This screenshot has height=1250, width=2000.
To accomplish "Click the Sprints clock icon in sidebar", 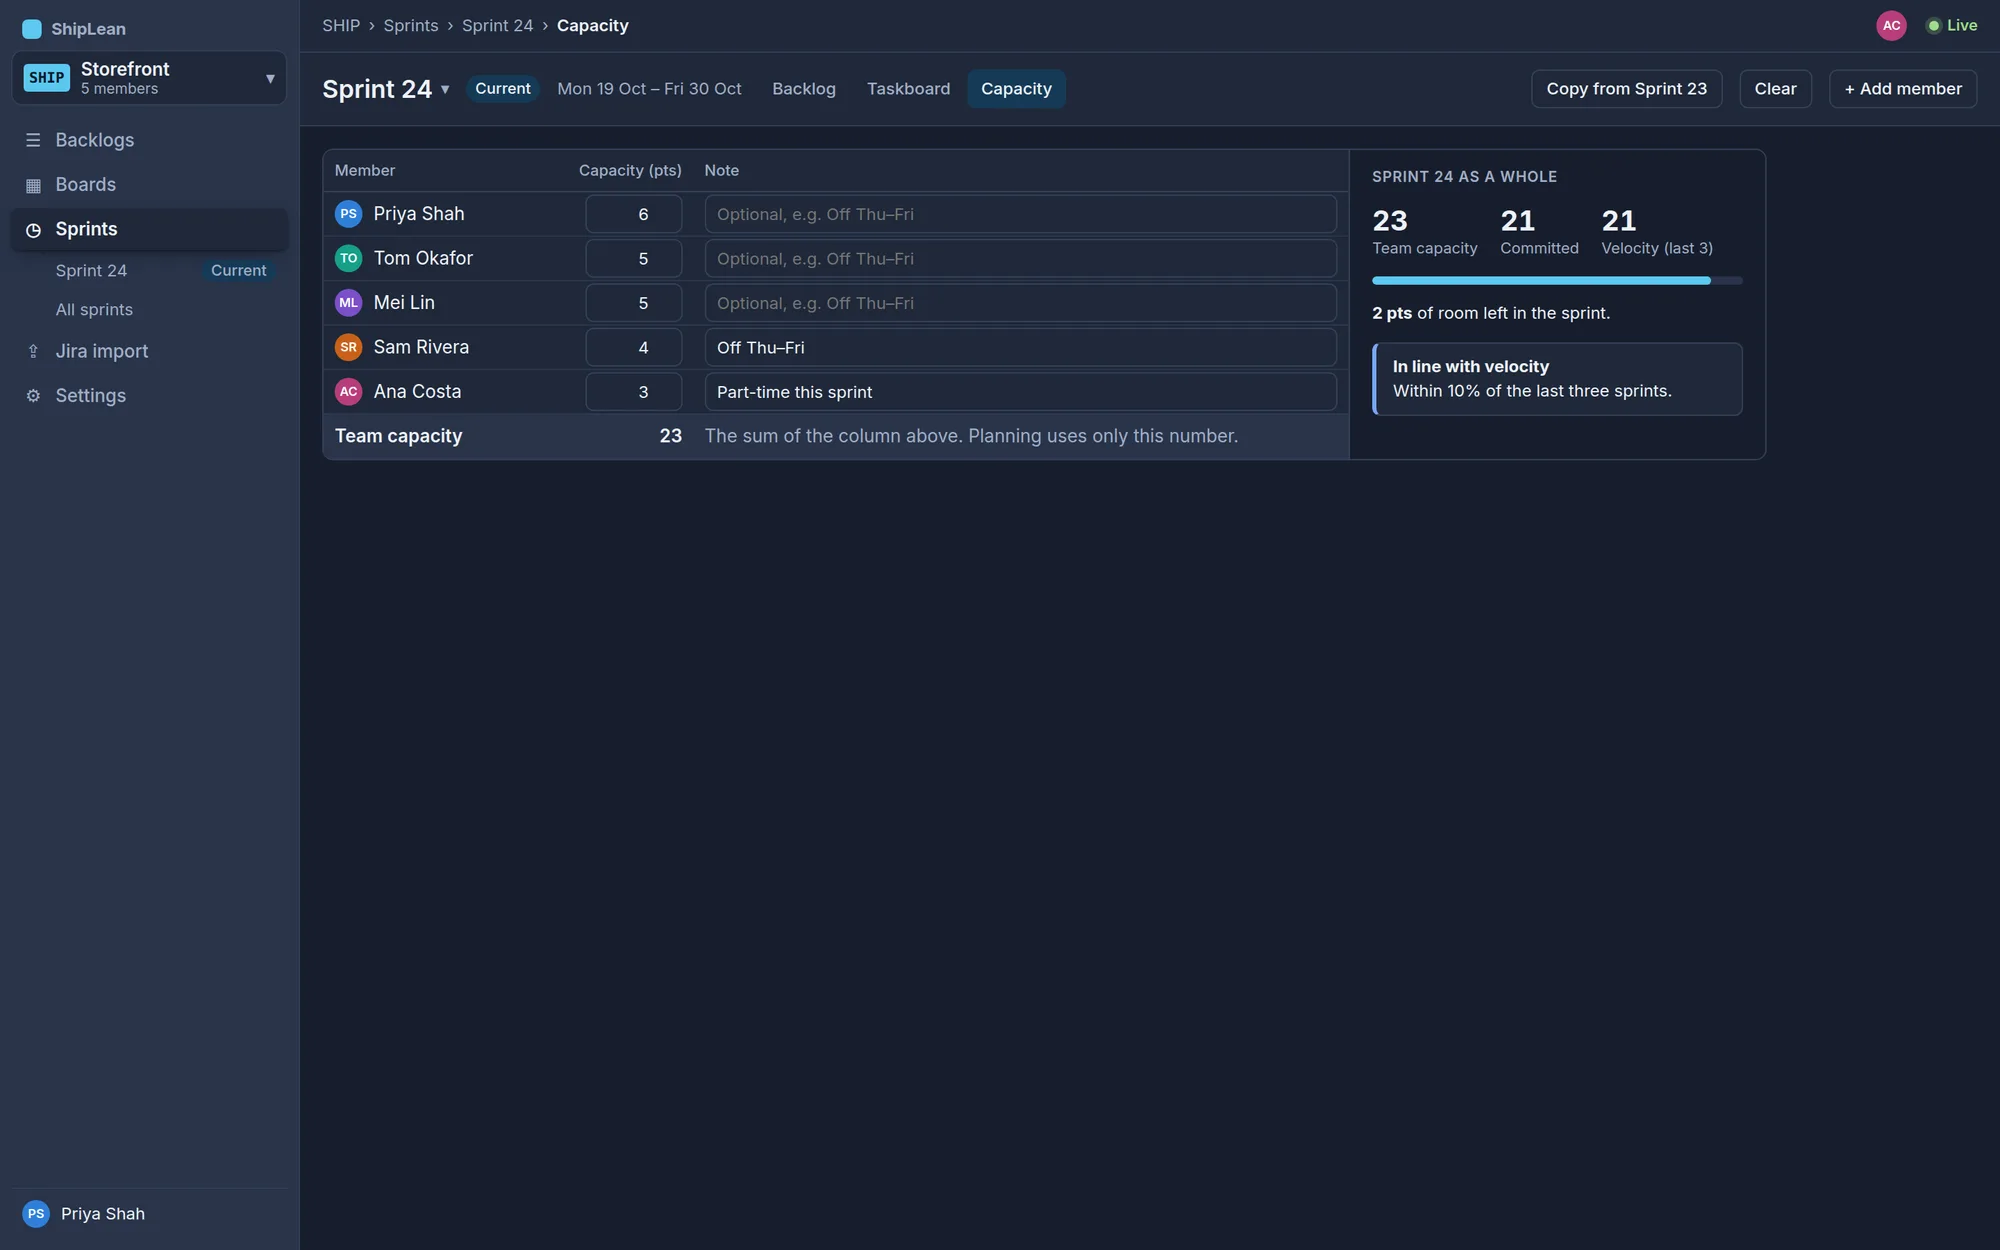I will click(33, 230).
